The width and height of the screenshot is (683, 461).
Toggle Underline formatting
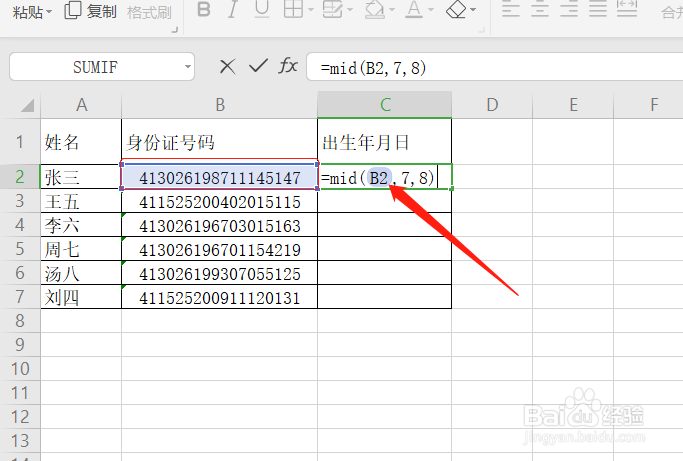[x=262, y=9]
